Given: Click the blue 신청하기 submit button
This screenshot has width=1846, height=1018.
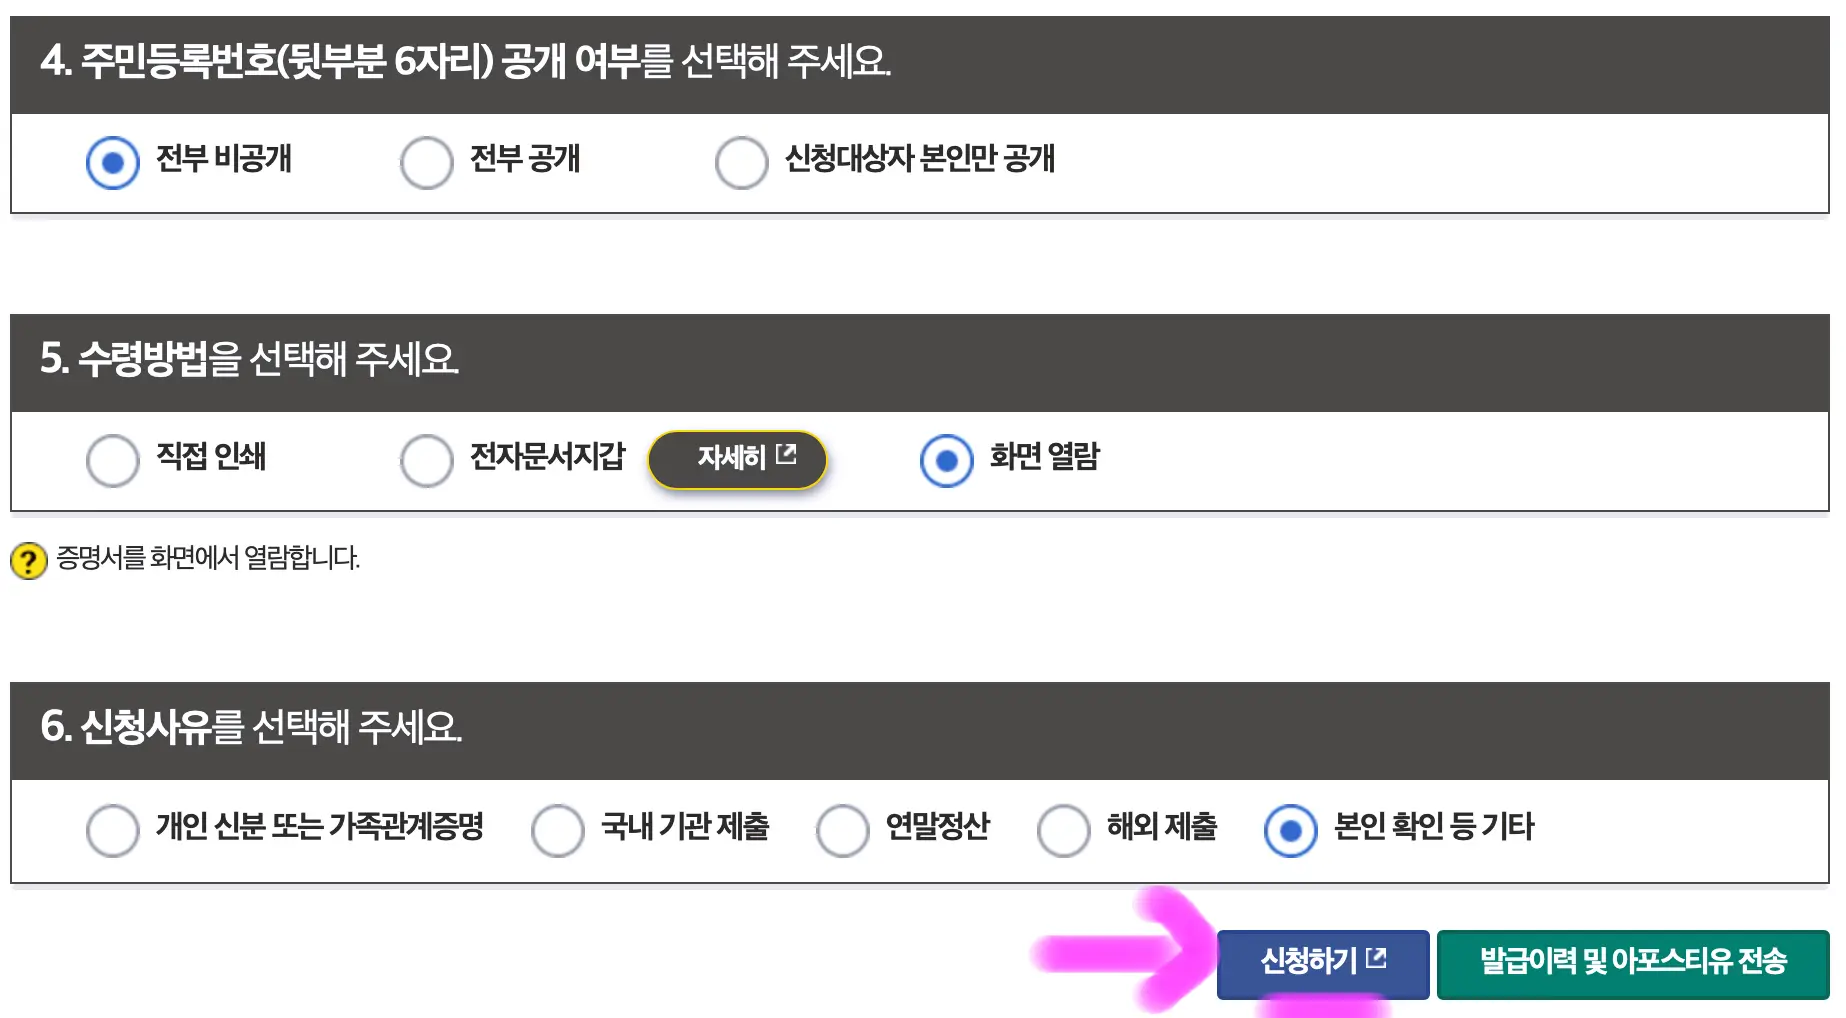Looking at the screenshot, I should point(1322,962).
